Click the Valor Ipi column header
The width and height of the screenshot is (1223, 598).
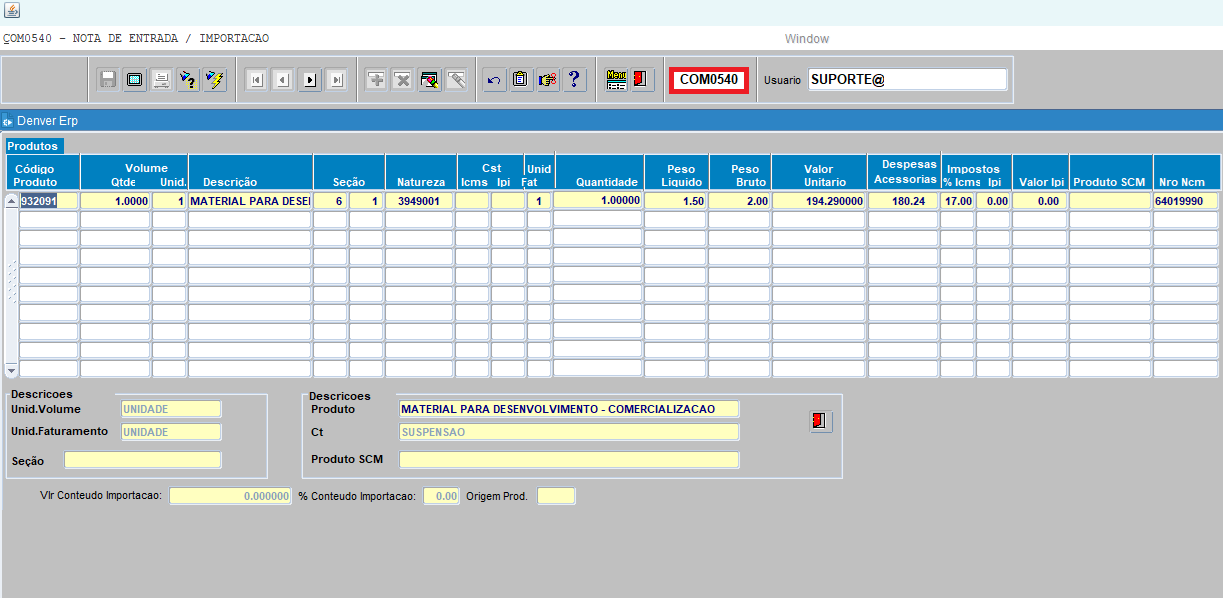(1040, 182)
